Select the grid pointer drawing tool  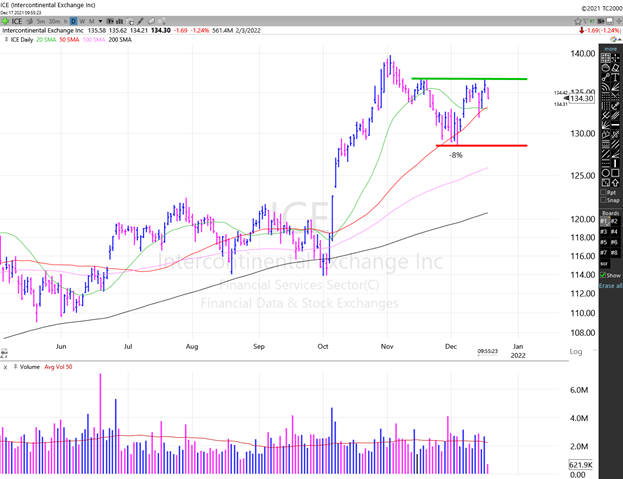[x=606, y=58]
